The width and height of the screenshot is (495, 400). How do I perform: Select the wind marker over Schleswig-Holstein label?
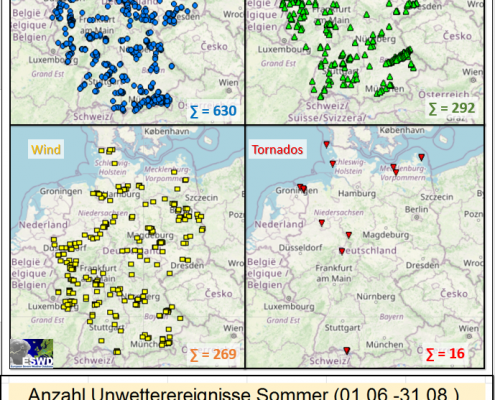115,163
